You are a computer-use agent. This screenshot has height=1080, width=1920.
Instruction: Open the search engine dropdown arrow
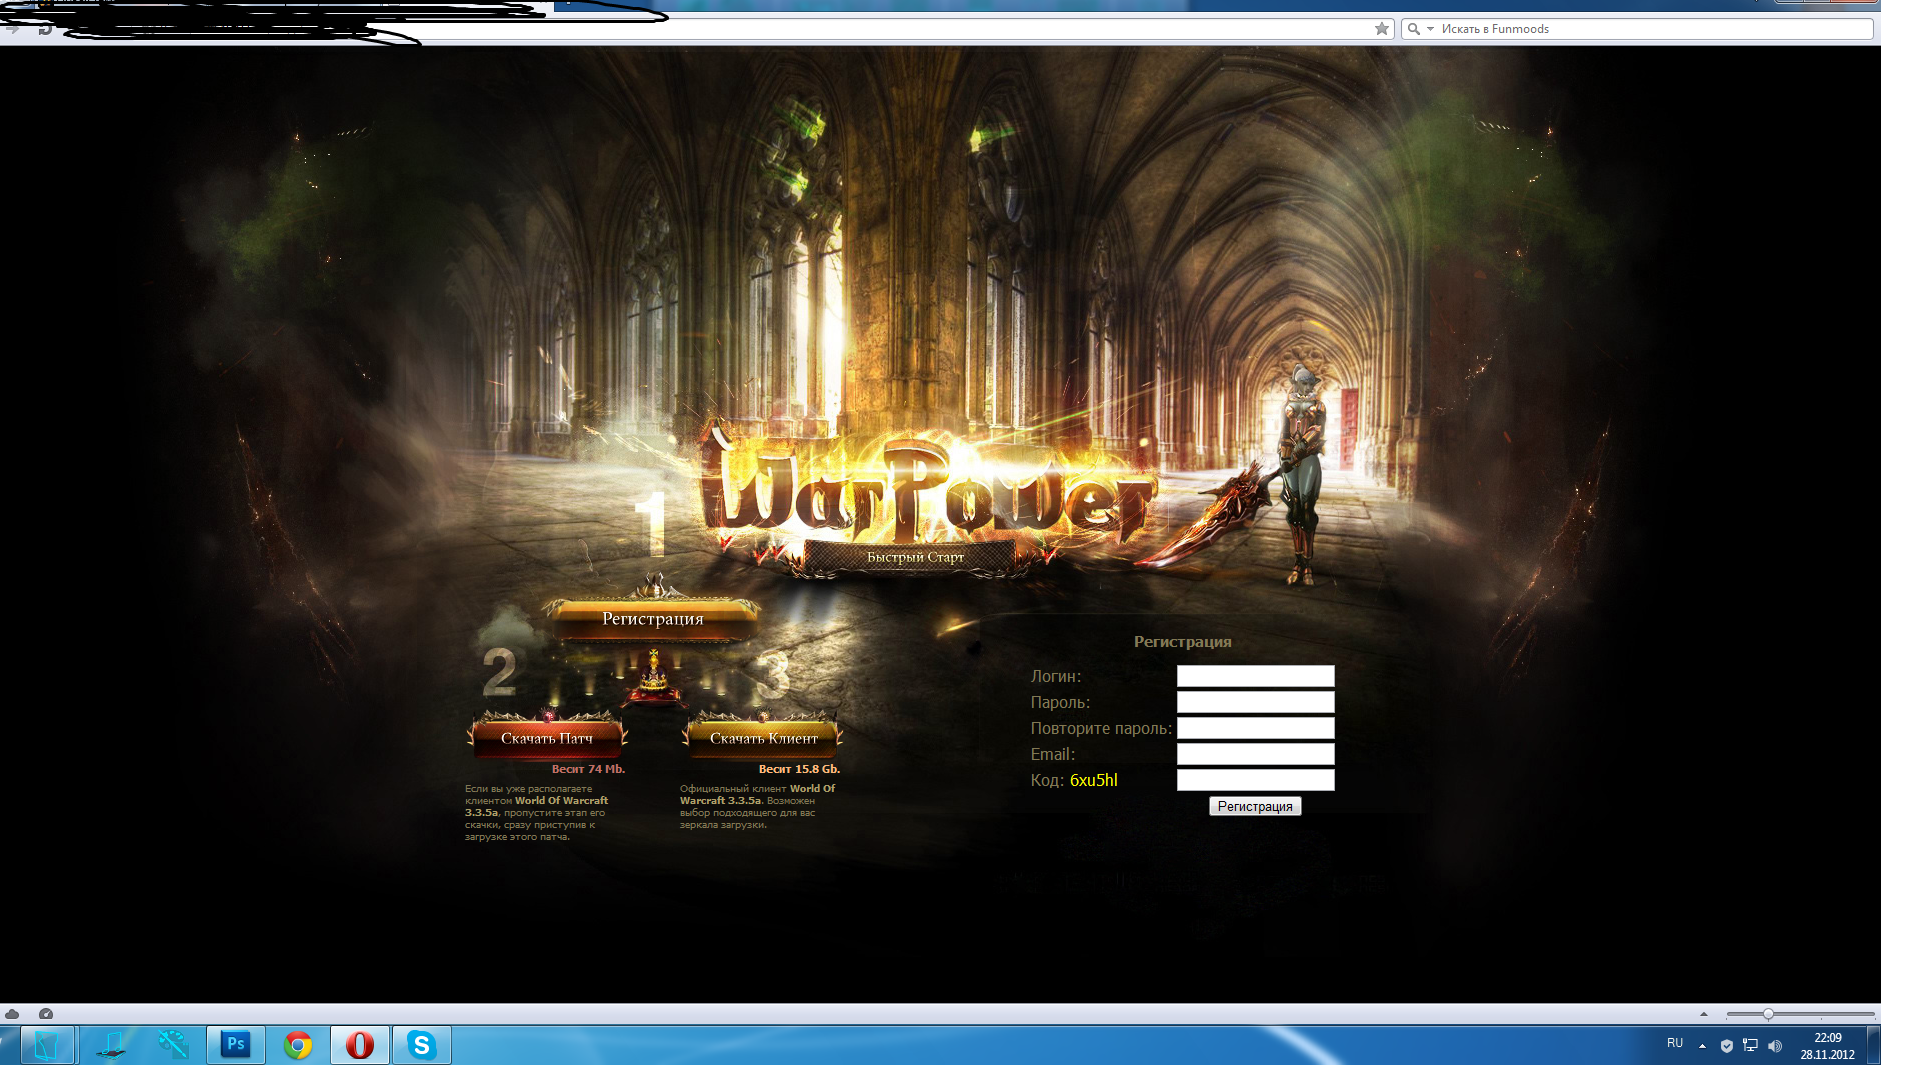[x=1430, y=29]
